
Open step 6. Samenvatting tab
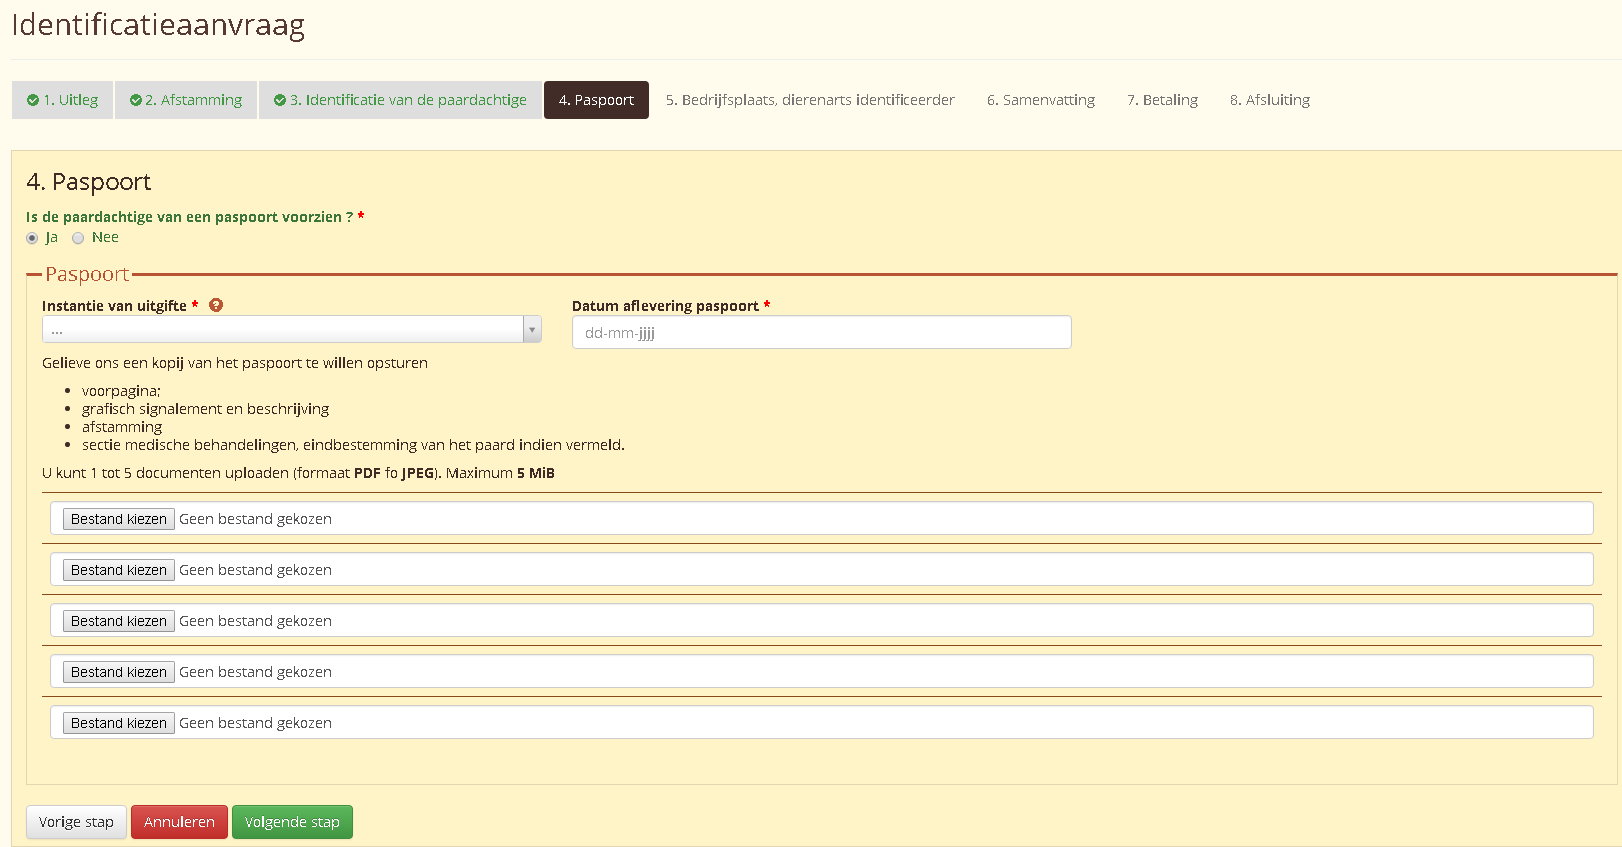pos(1041,100)
